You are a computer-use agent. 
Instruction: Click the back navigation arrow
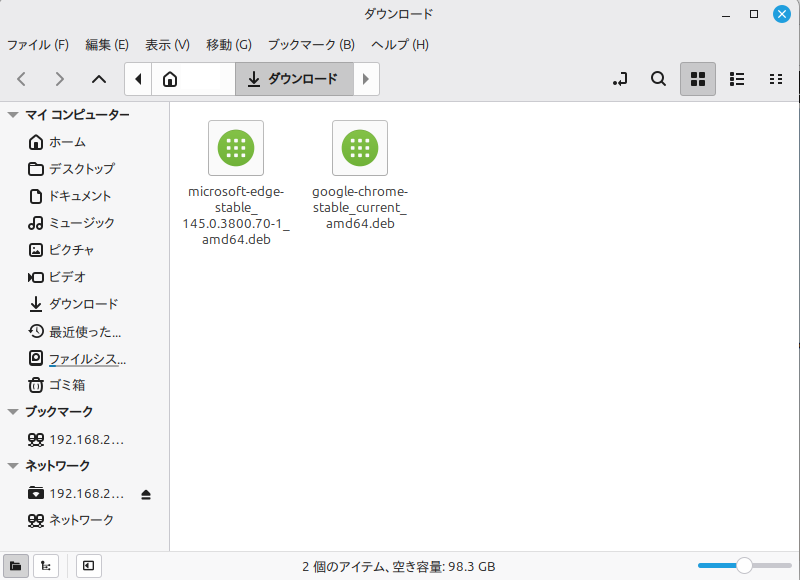[x=22, y=79]
